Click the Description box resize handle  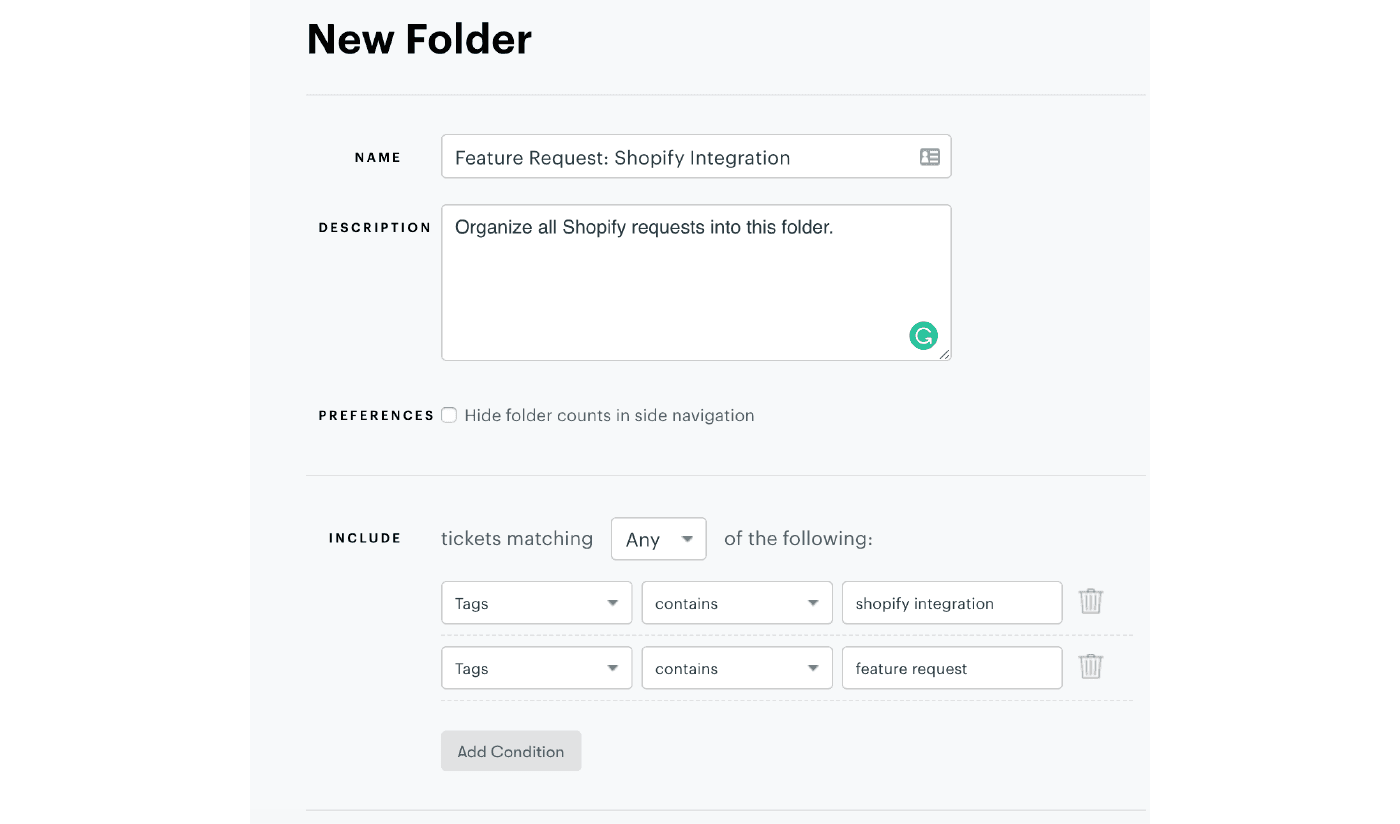[945, 354]
